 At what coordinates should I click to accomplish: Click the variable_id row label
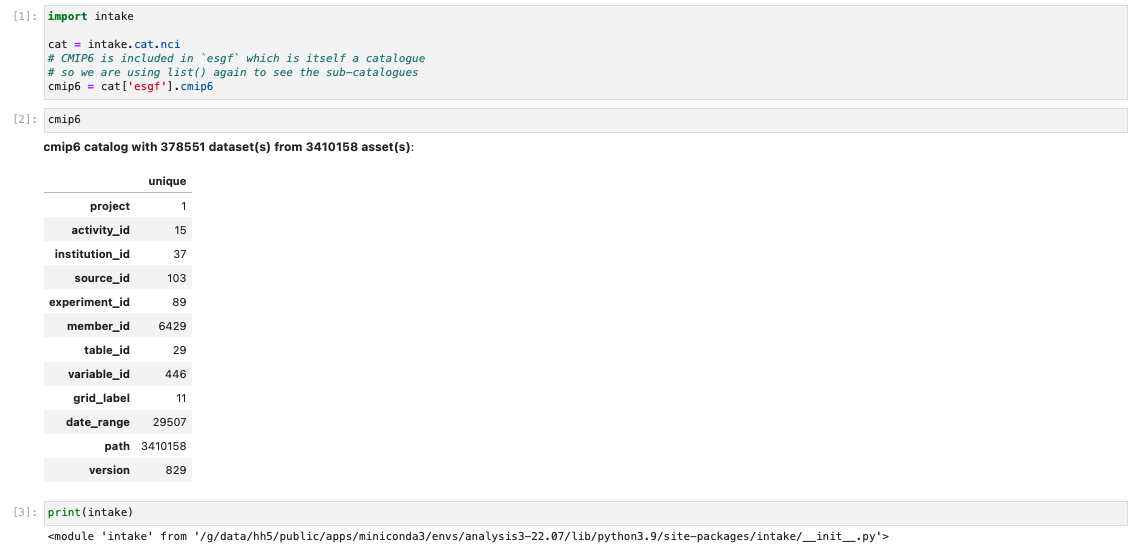coord(99,374)
